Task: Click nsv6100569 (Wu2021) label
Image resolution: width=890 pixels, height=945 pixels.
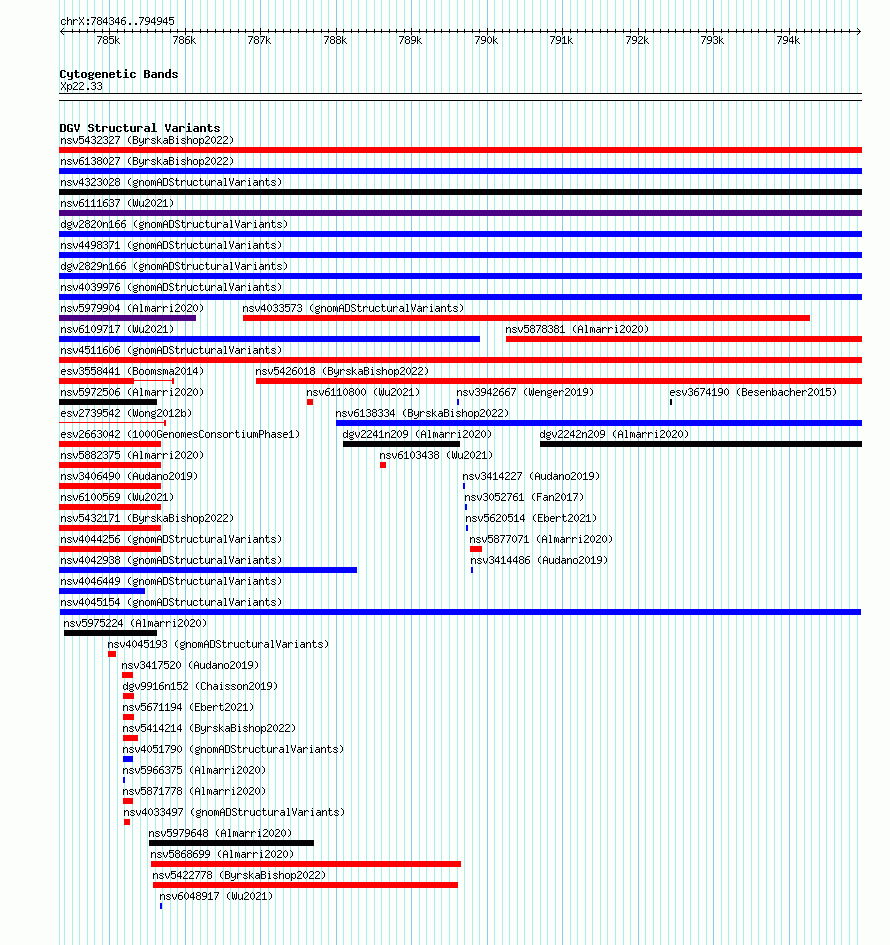Action: click(x=117, y=497)
